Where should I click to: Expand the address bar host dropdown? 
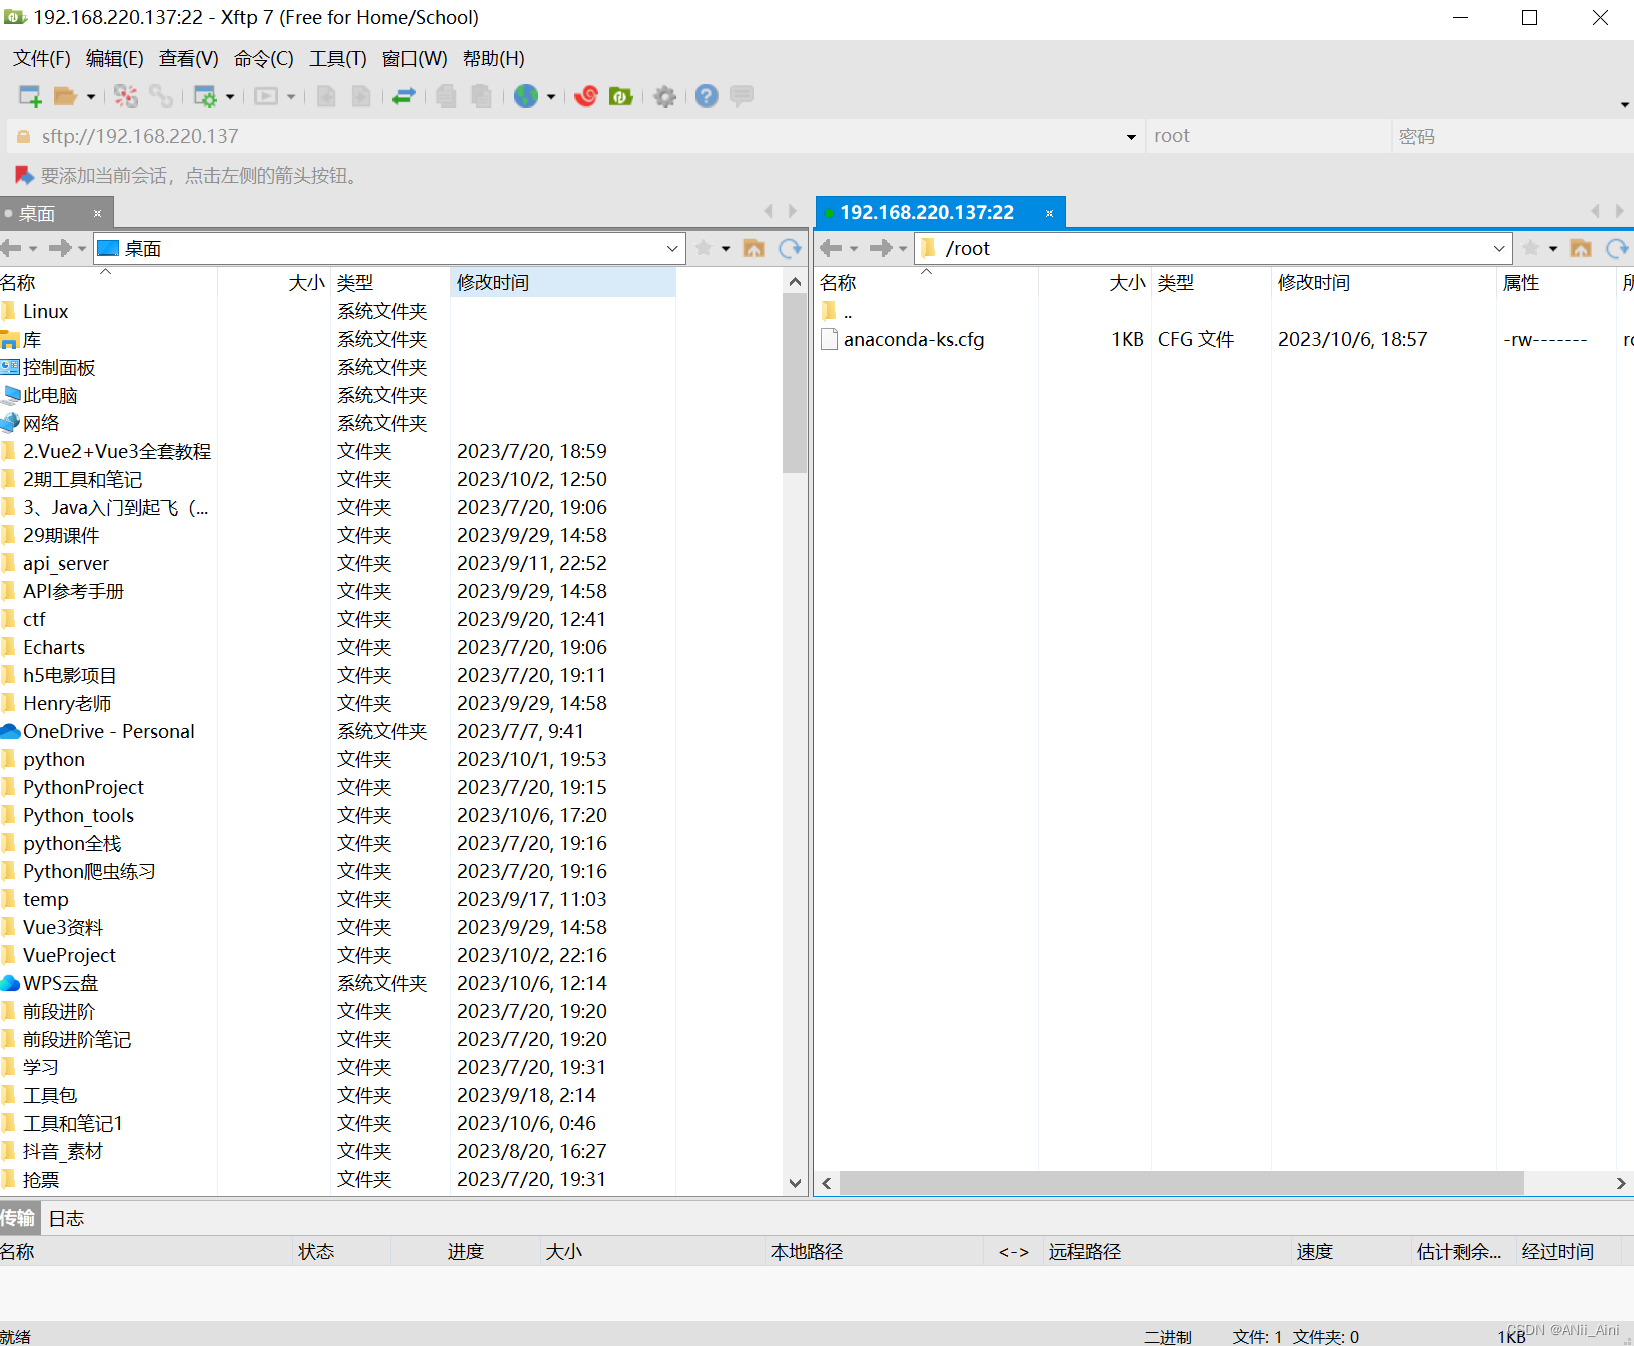click(1131, 137)
